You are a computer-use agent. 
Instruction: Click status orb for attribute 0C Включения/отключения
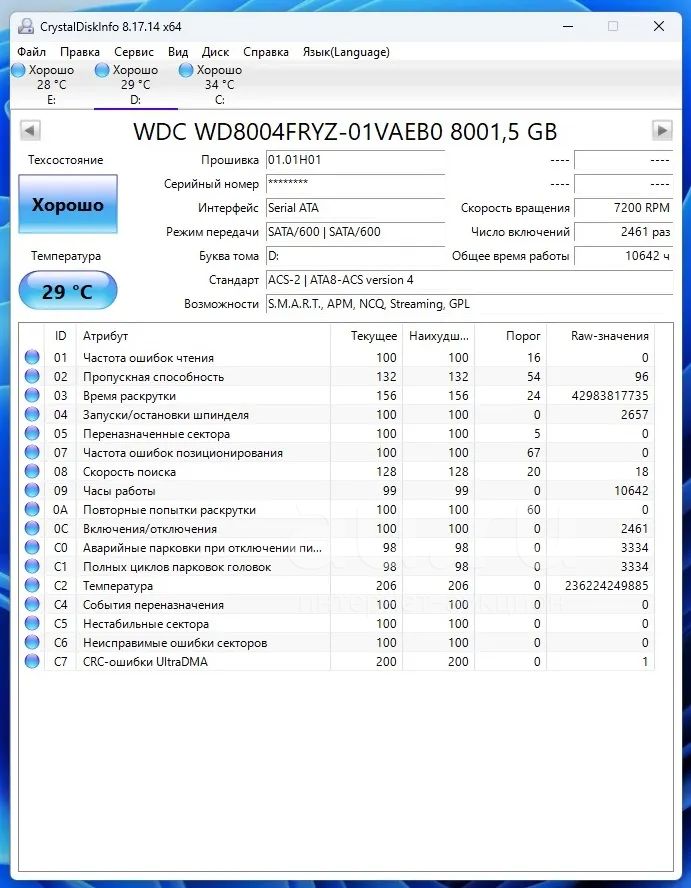(x=32, y=528)
